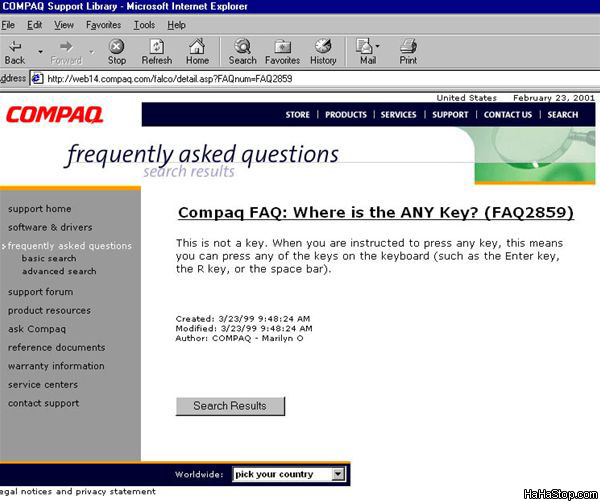Show browsing History icon
This screenshot has width=600, height=502.
pos(323,46)
